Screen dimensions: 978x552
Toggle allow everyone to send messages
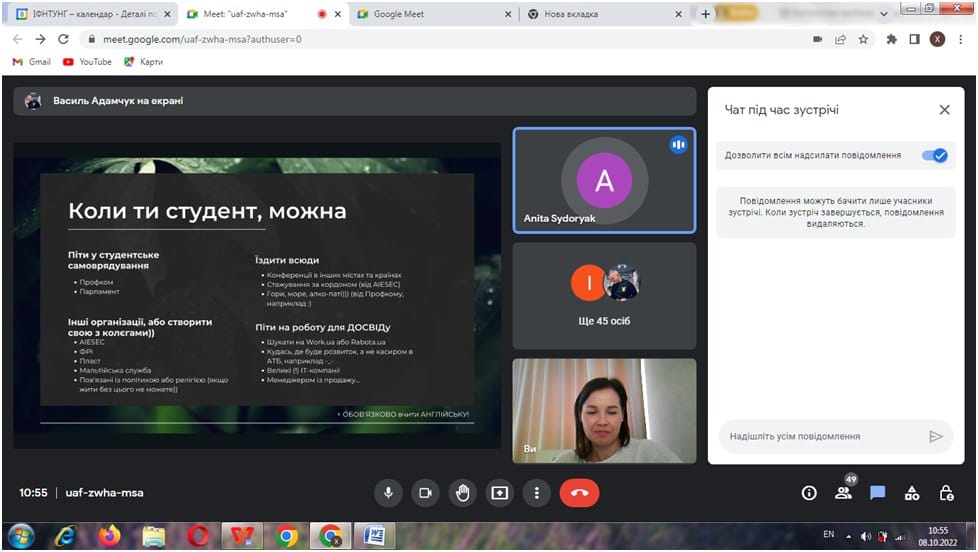pos(933,155)
